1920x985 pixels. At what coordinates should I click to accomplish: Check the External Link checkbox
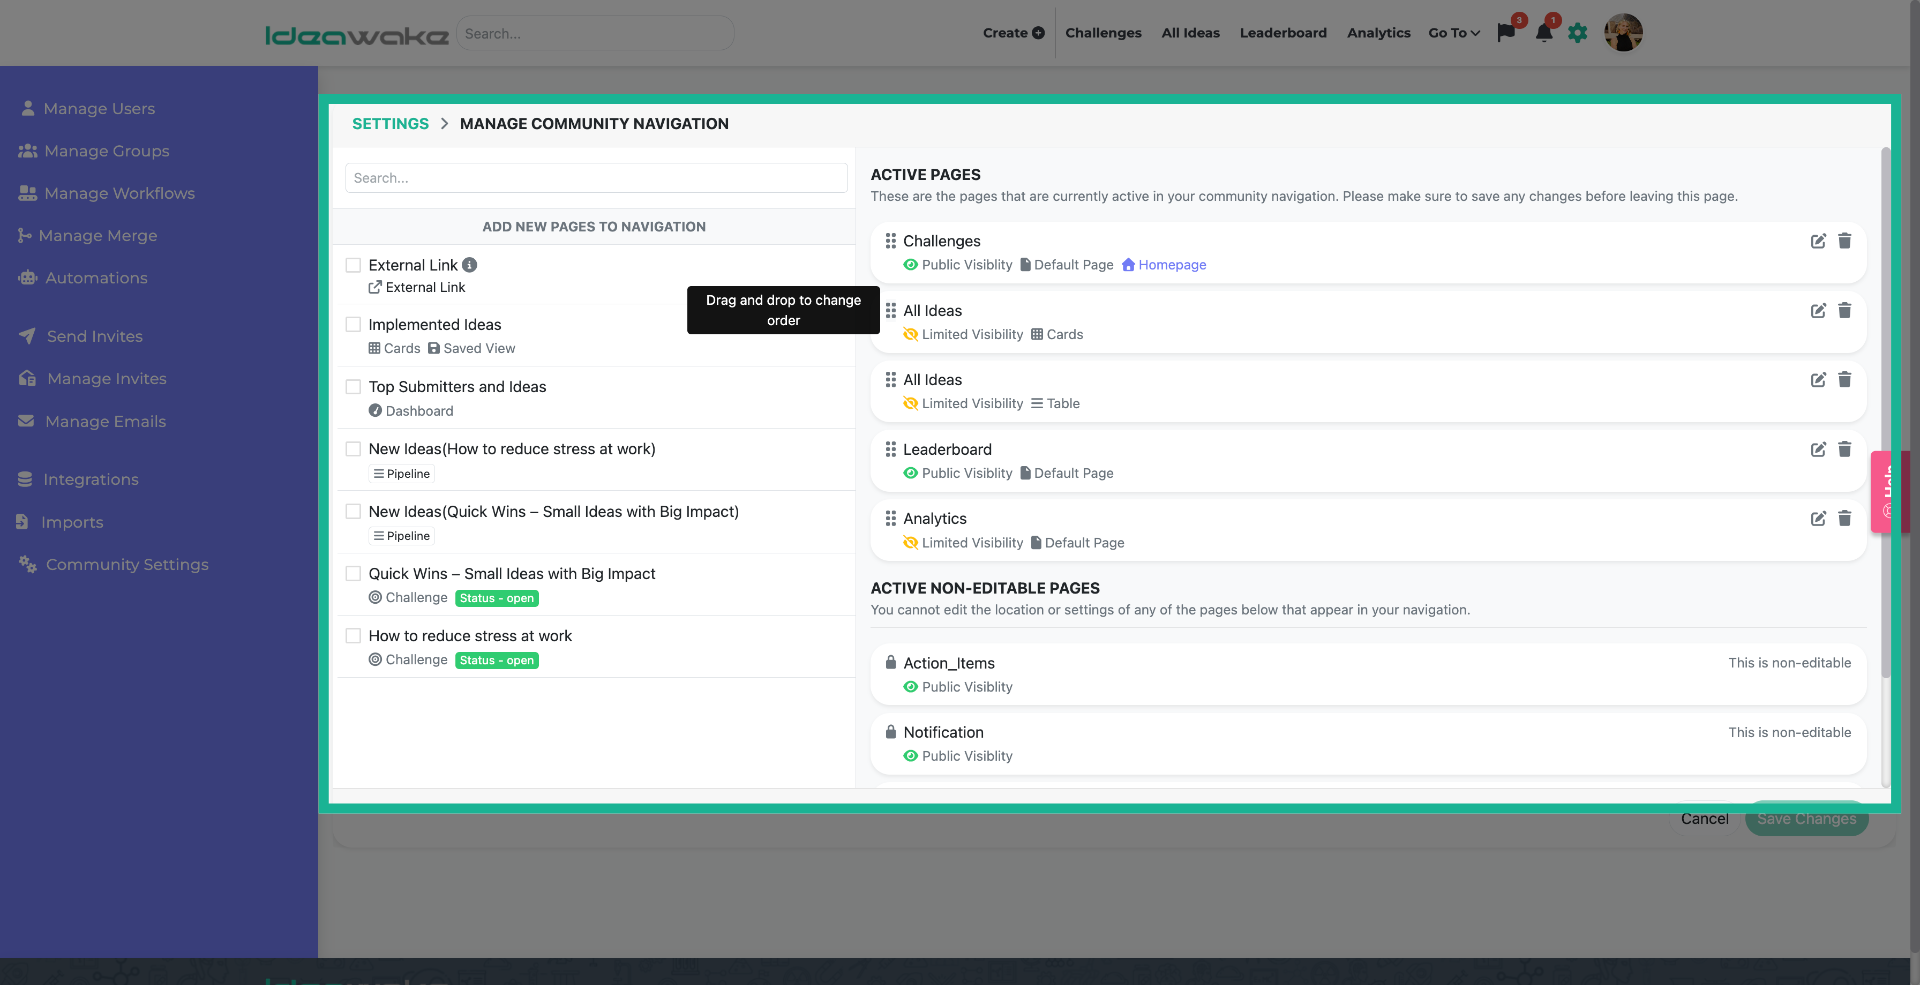click(x=353, y=265)
